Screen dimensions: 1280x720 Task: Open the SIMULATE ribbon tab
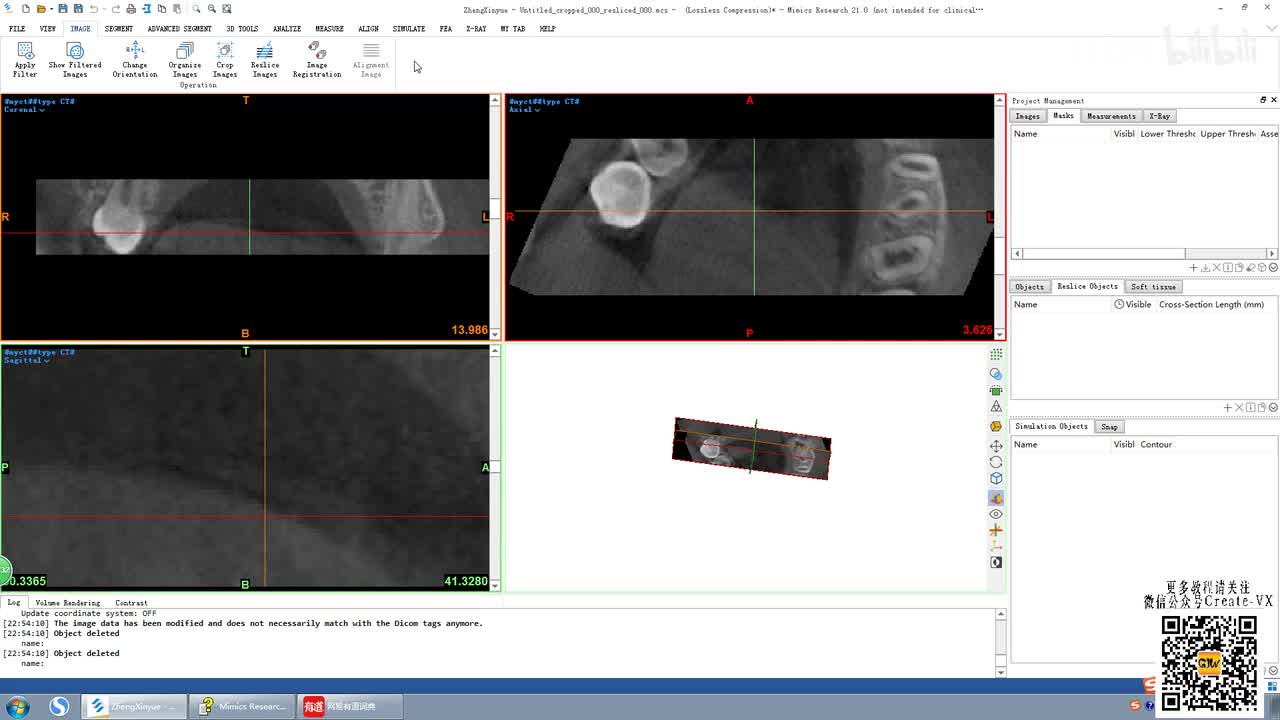pos(409,29)
